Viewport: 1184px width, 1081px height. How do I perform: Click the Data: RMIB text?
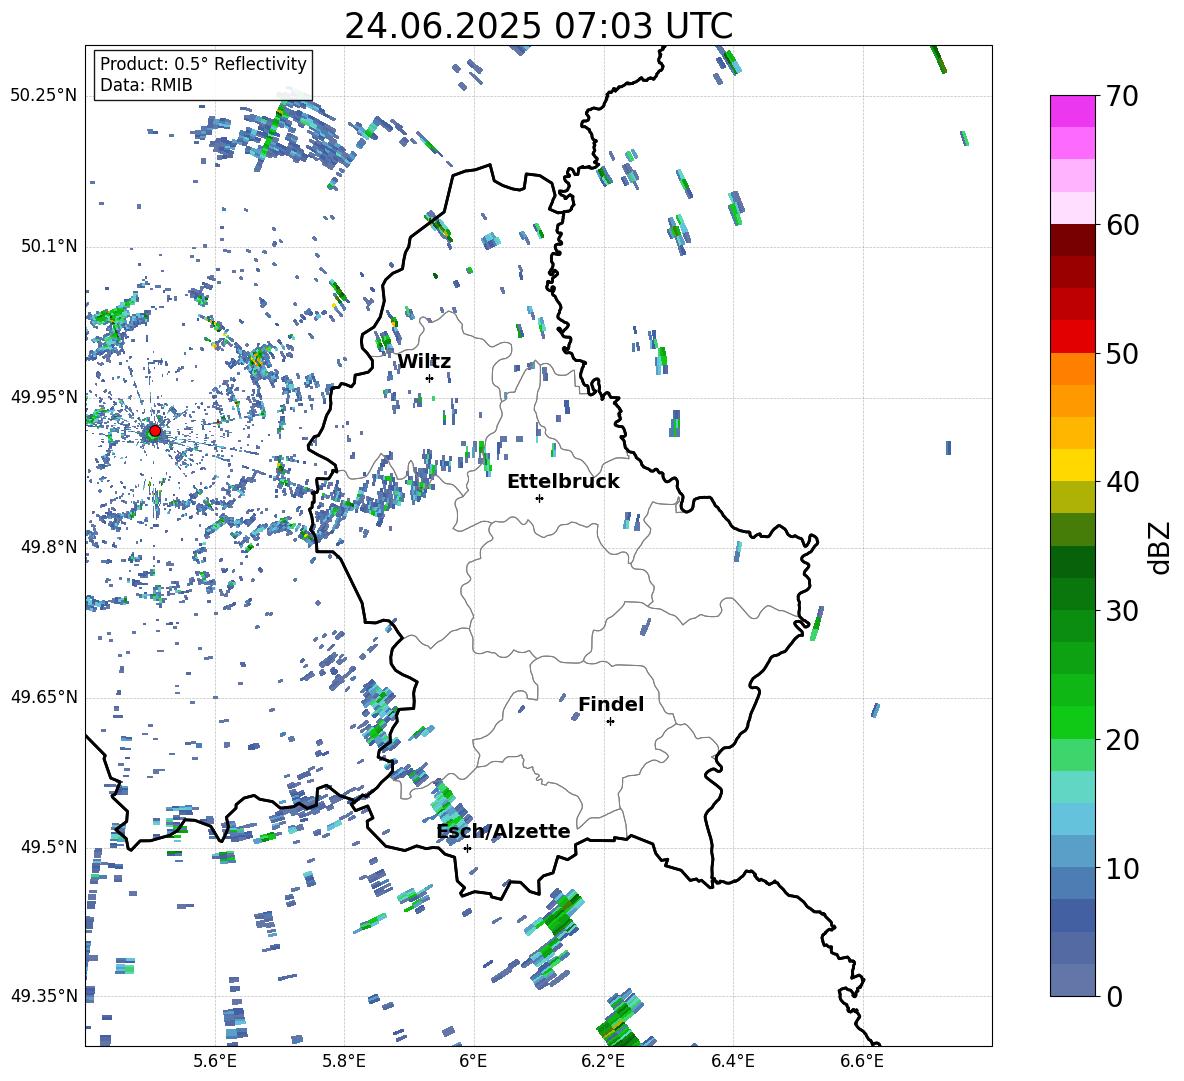tap(146, 85)
